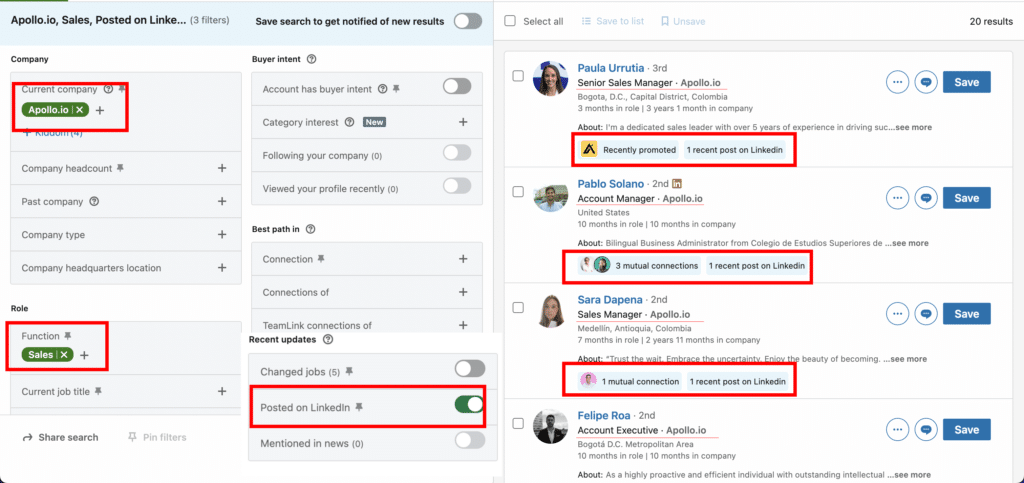The image size is (1024, 483).
Task: Click pin icon beside Company headcount
Action: (x=120, y=168)
